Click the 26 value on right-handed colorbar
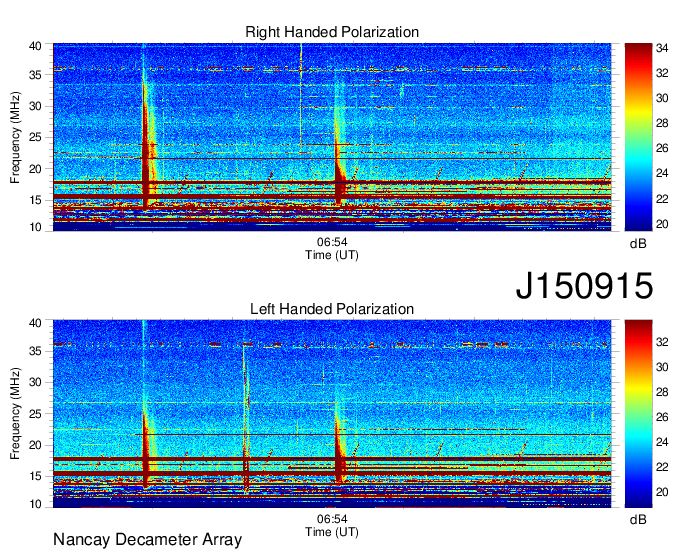This screenshot has width=680, height=552. tap(662, 148)
